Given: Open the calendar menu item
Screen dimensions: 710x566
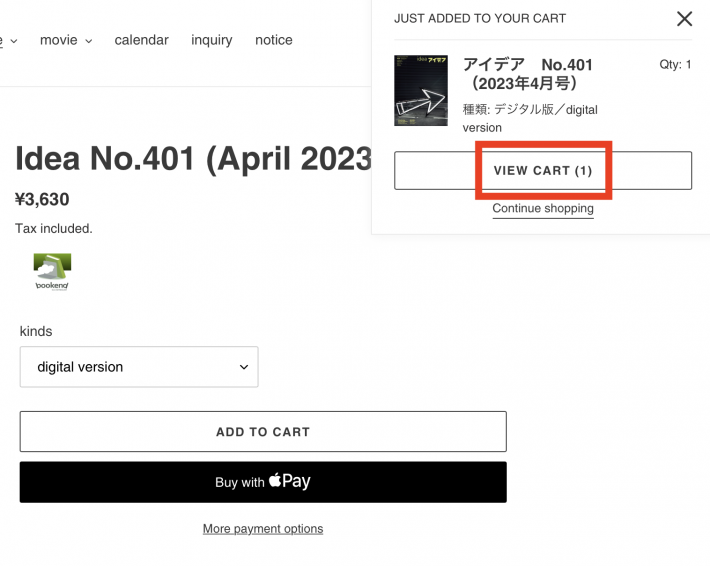Looking at the screenshot, I should point(141,40).
